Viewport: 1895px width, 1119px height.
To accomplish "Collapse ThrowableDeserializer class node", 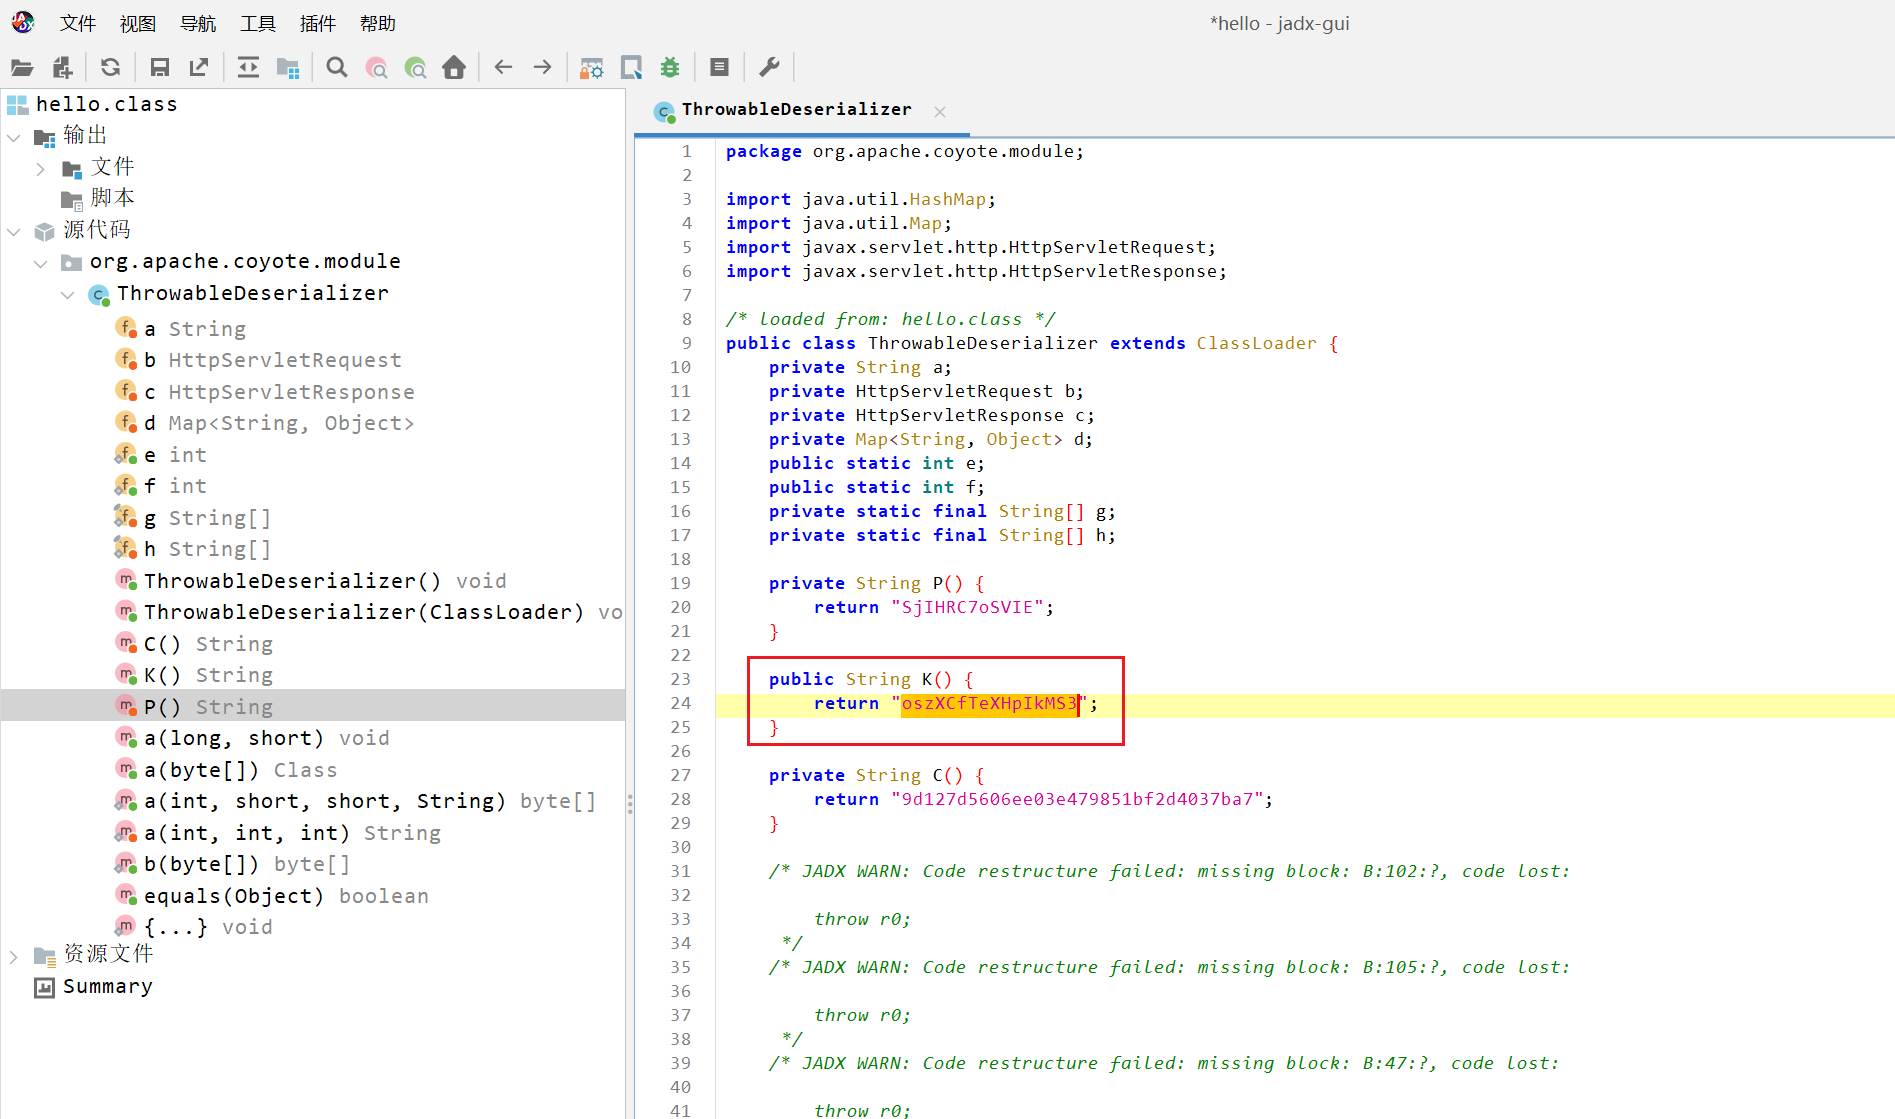I will click(67, 295).
